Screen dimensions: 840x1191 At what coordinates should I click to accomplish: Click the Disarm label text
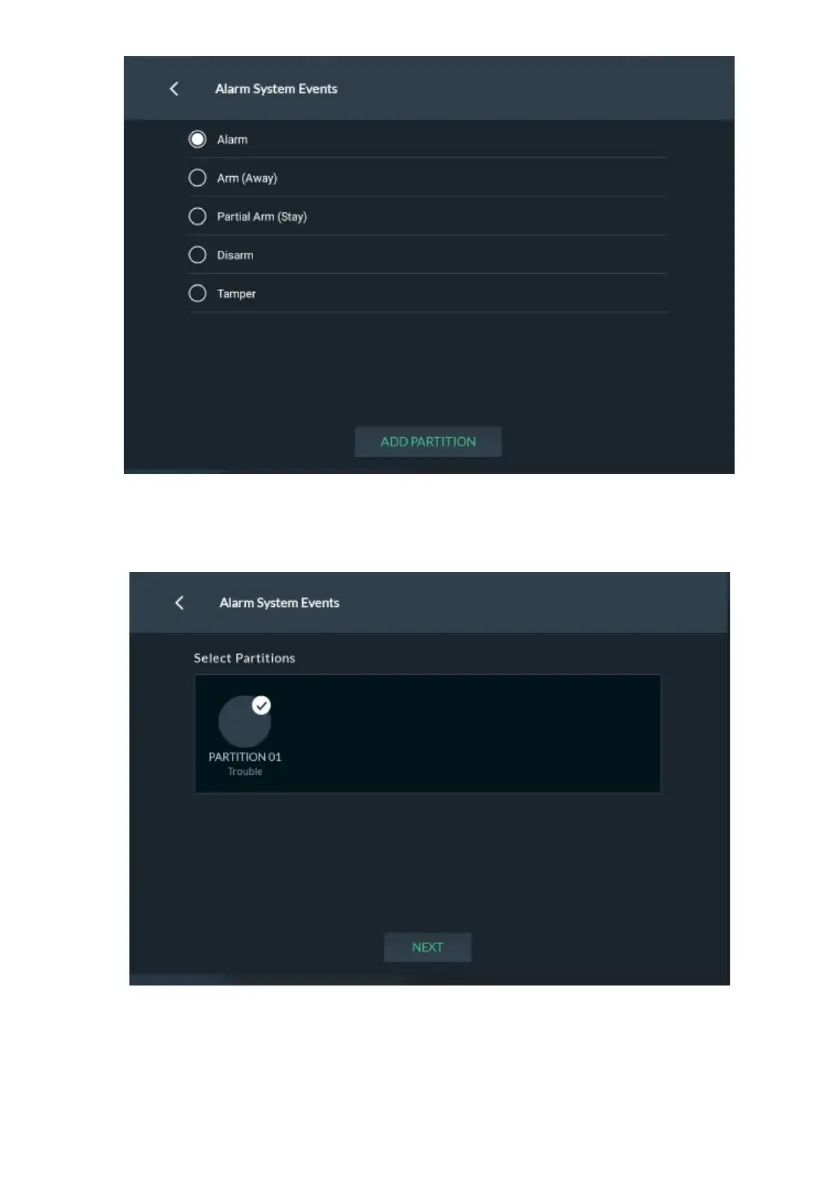coord(235,255)
